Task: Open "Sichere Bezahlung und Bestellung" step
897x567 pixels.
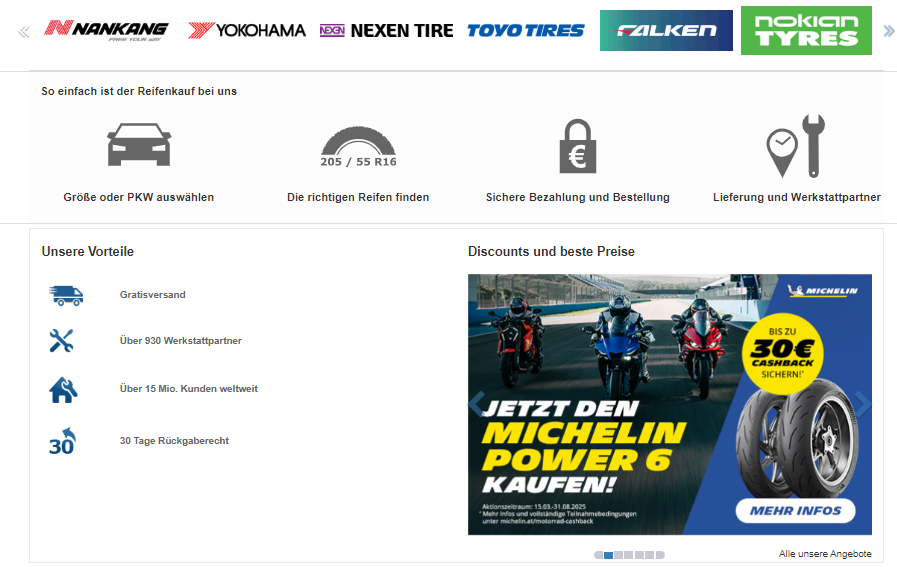Action: pyautogui.click(x=578, y=197)
